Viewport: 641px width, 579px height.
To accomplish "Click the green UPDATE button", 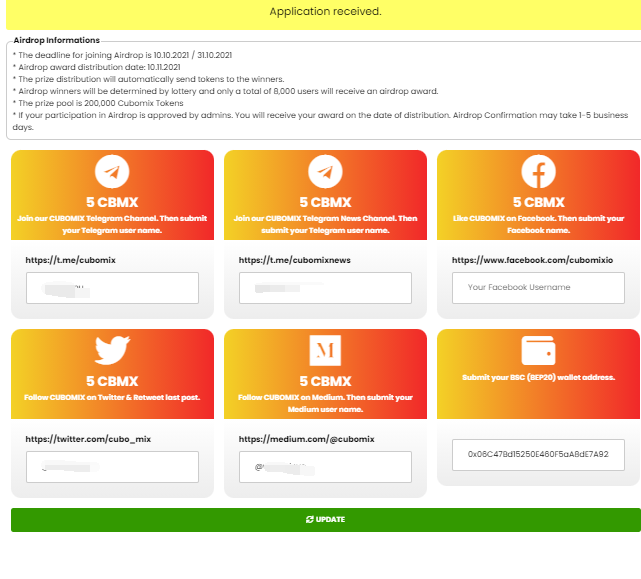I will pyautogui.click(x=326, y=520).
